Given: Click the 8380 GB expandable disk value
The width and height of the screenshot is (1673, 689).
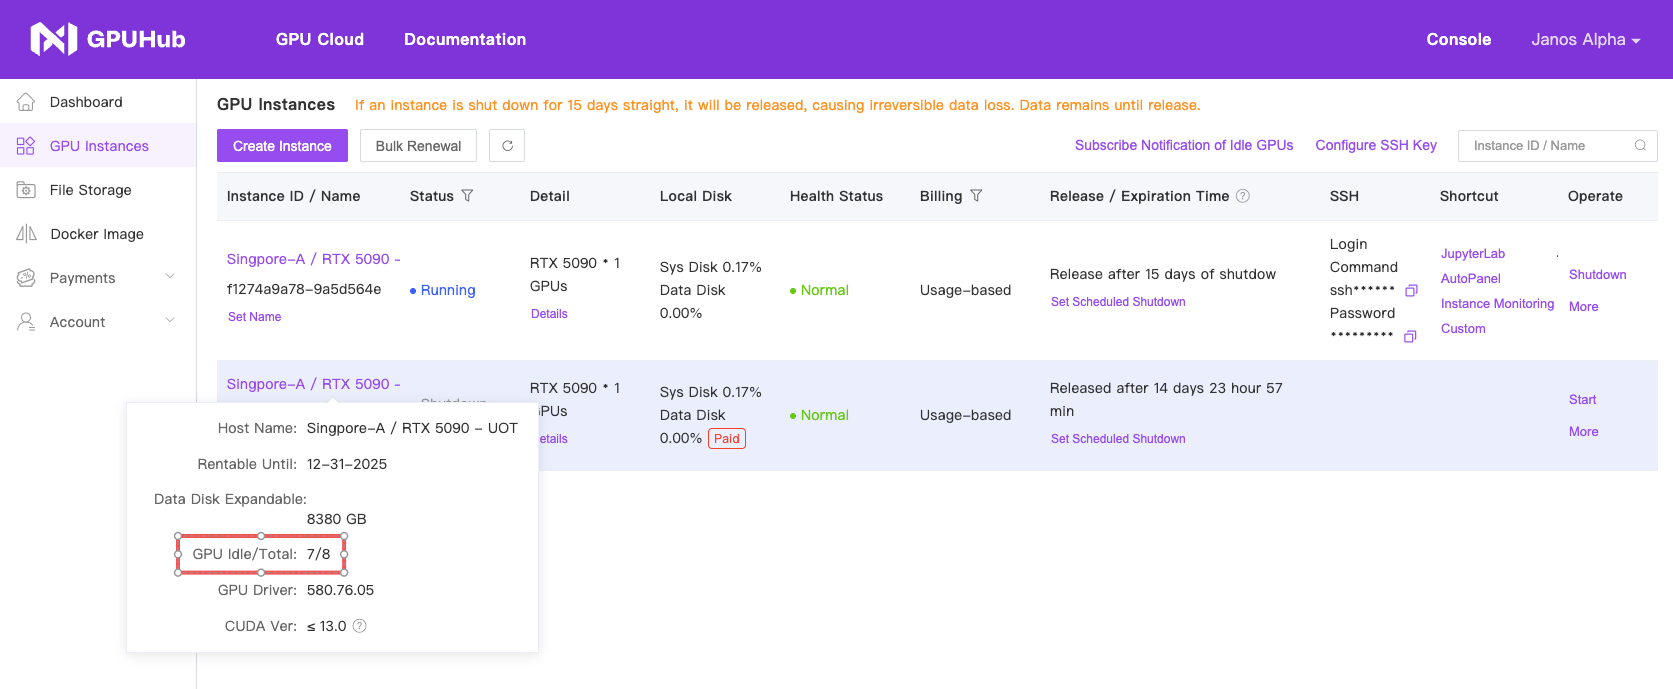Looking at the screenshot, I should click(x=337, y=519).
